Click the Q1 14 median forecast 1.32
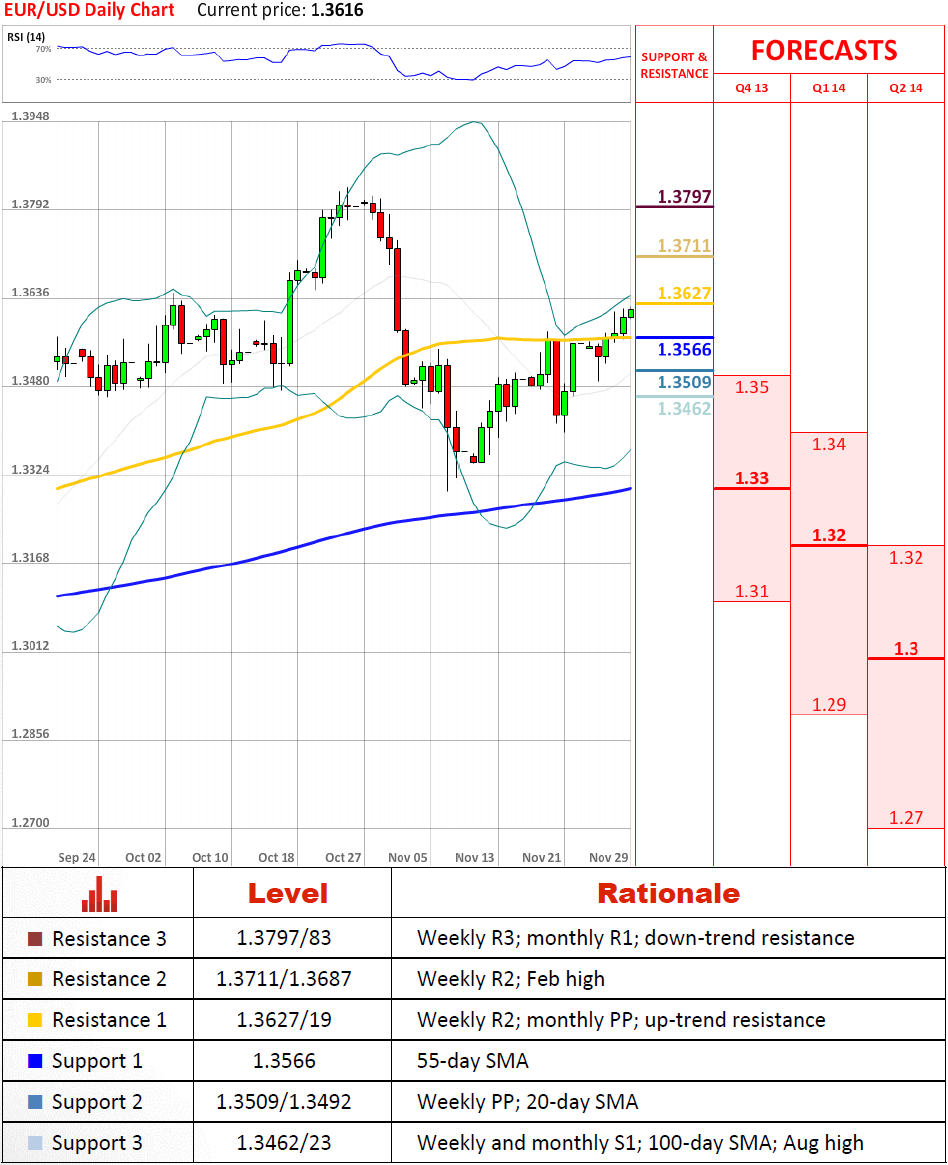The image size is (948, 1165). click(x=828, y=535)
